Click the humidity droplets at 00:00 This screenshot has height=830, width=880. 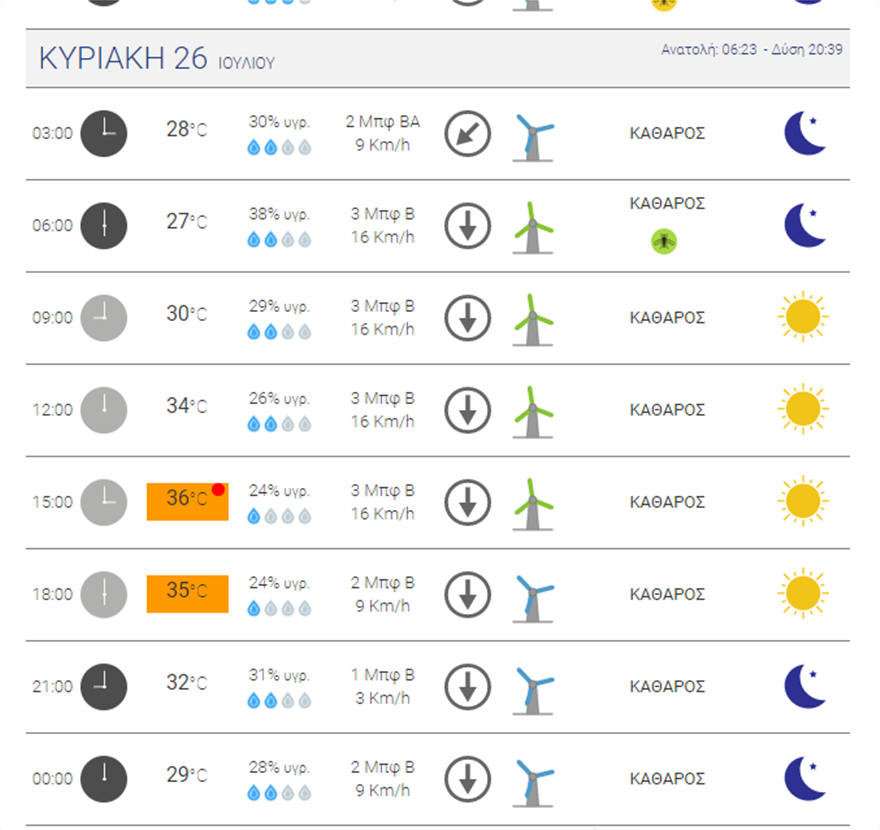click(279, 793)
